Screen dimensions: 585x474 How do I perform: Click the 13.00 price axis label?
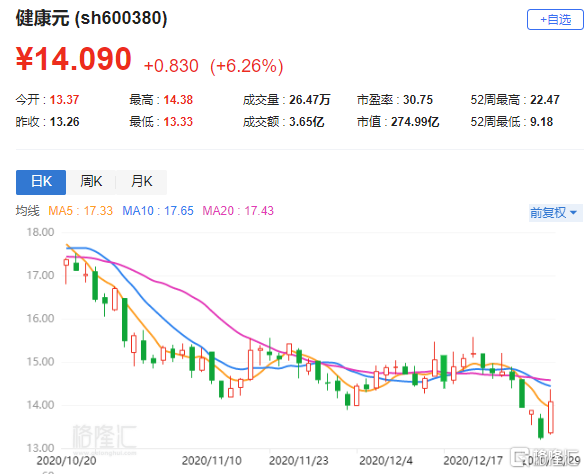click(x=40, y=448)
